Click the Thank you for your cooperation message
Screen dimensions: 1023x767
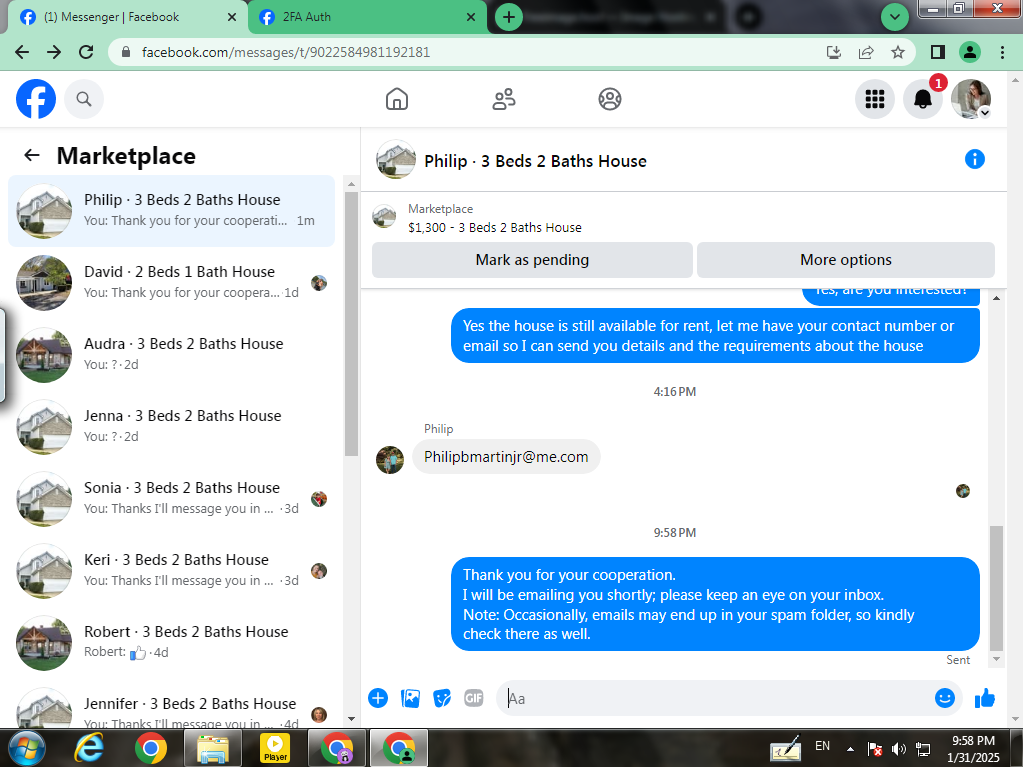coord(715,604)
